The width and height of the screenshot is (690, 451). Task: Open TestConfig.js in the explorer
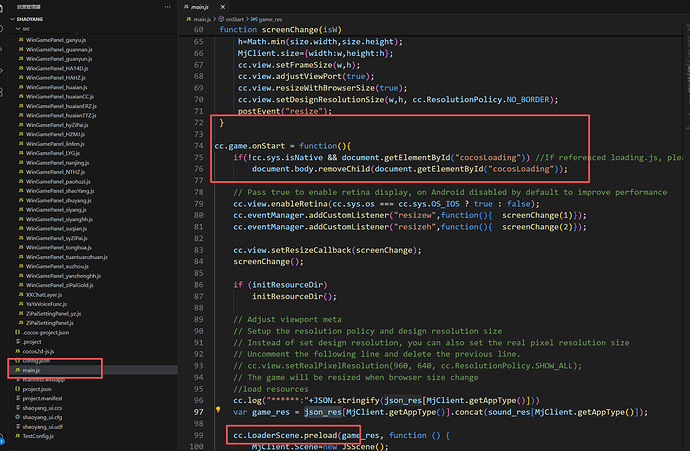tap(38, 436)
